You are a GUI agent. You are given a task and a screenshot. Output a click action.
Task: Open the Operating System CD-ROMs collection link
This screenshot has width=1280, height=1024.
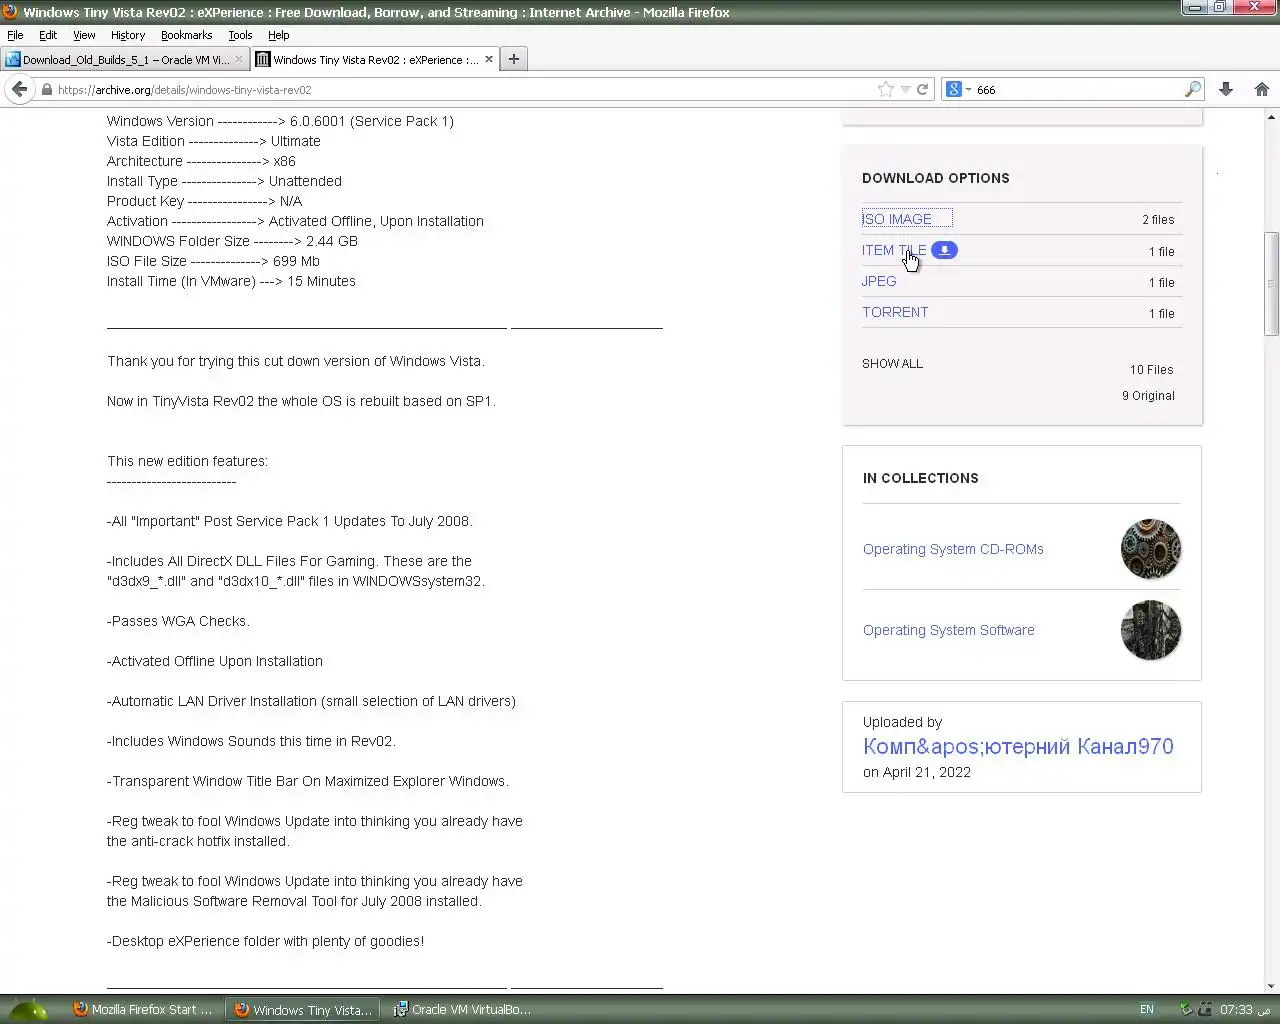953,549
